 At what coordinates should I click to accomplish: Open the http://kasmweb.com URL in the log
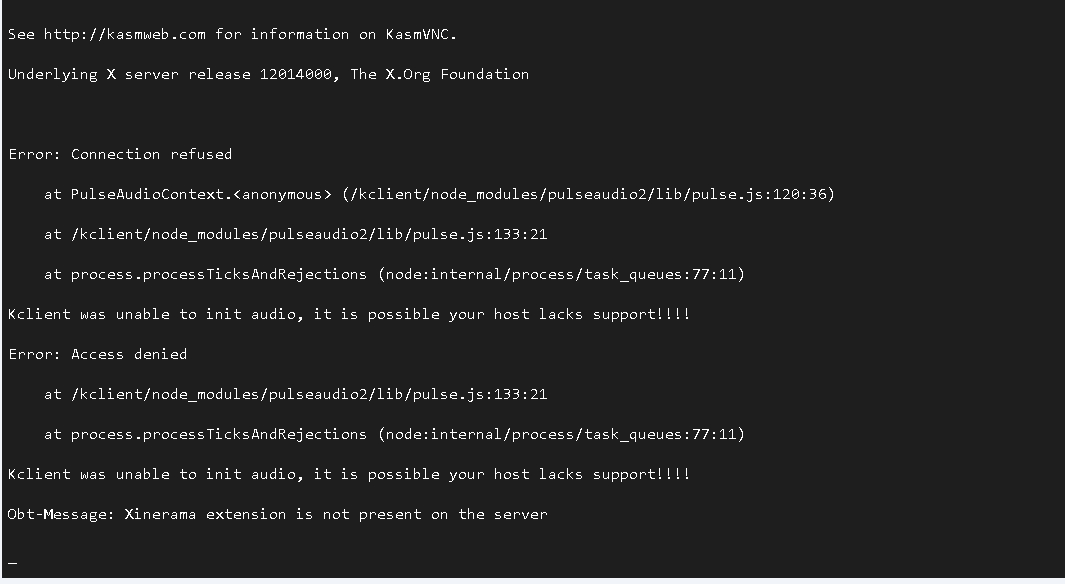124,35
